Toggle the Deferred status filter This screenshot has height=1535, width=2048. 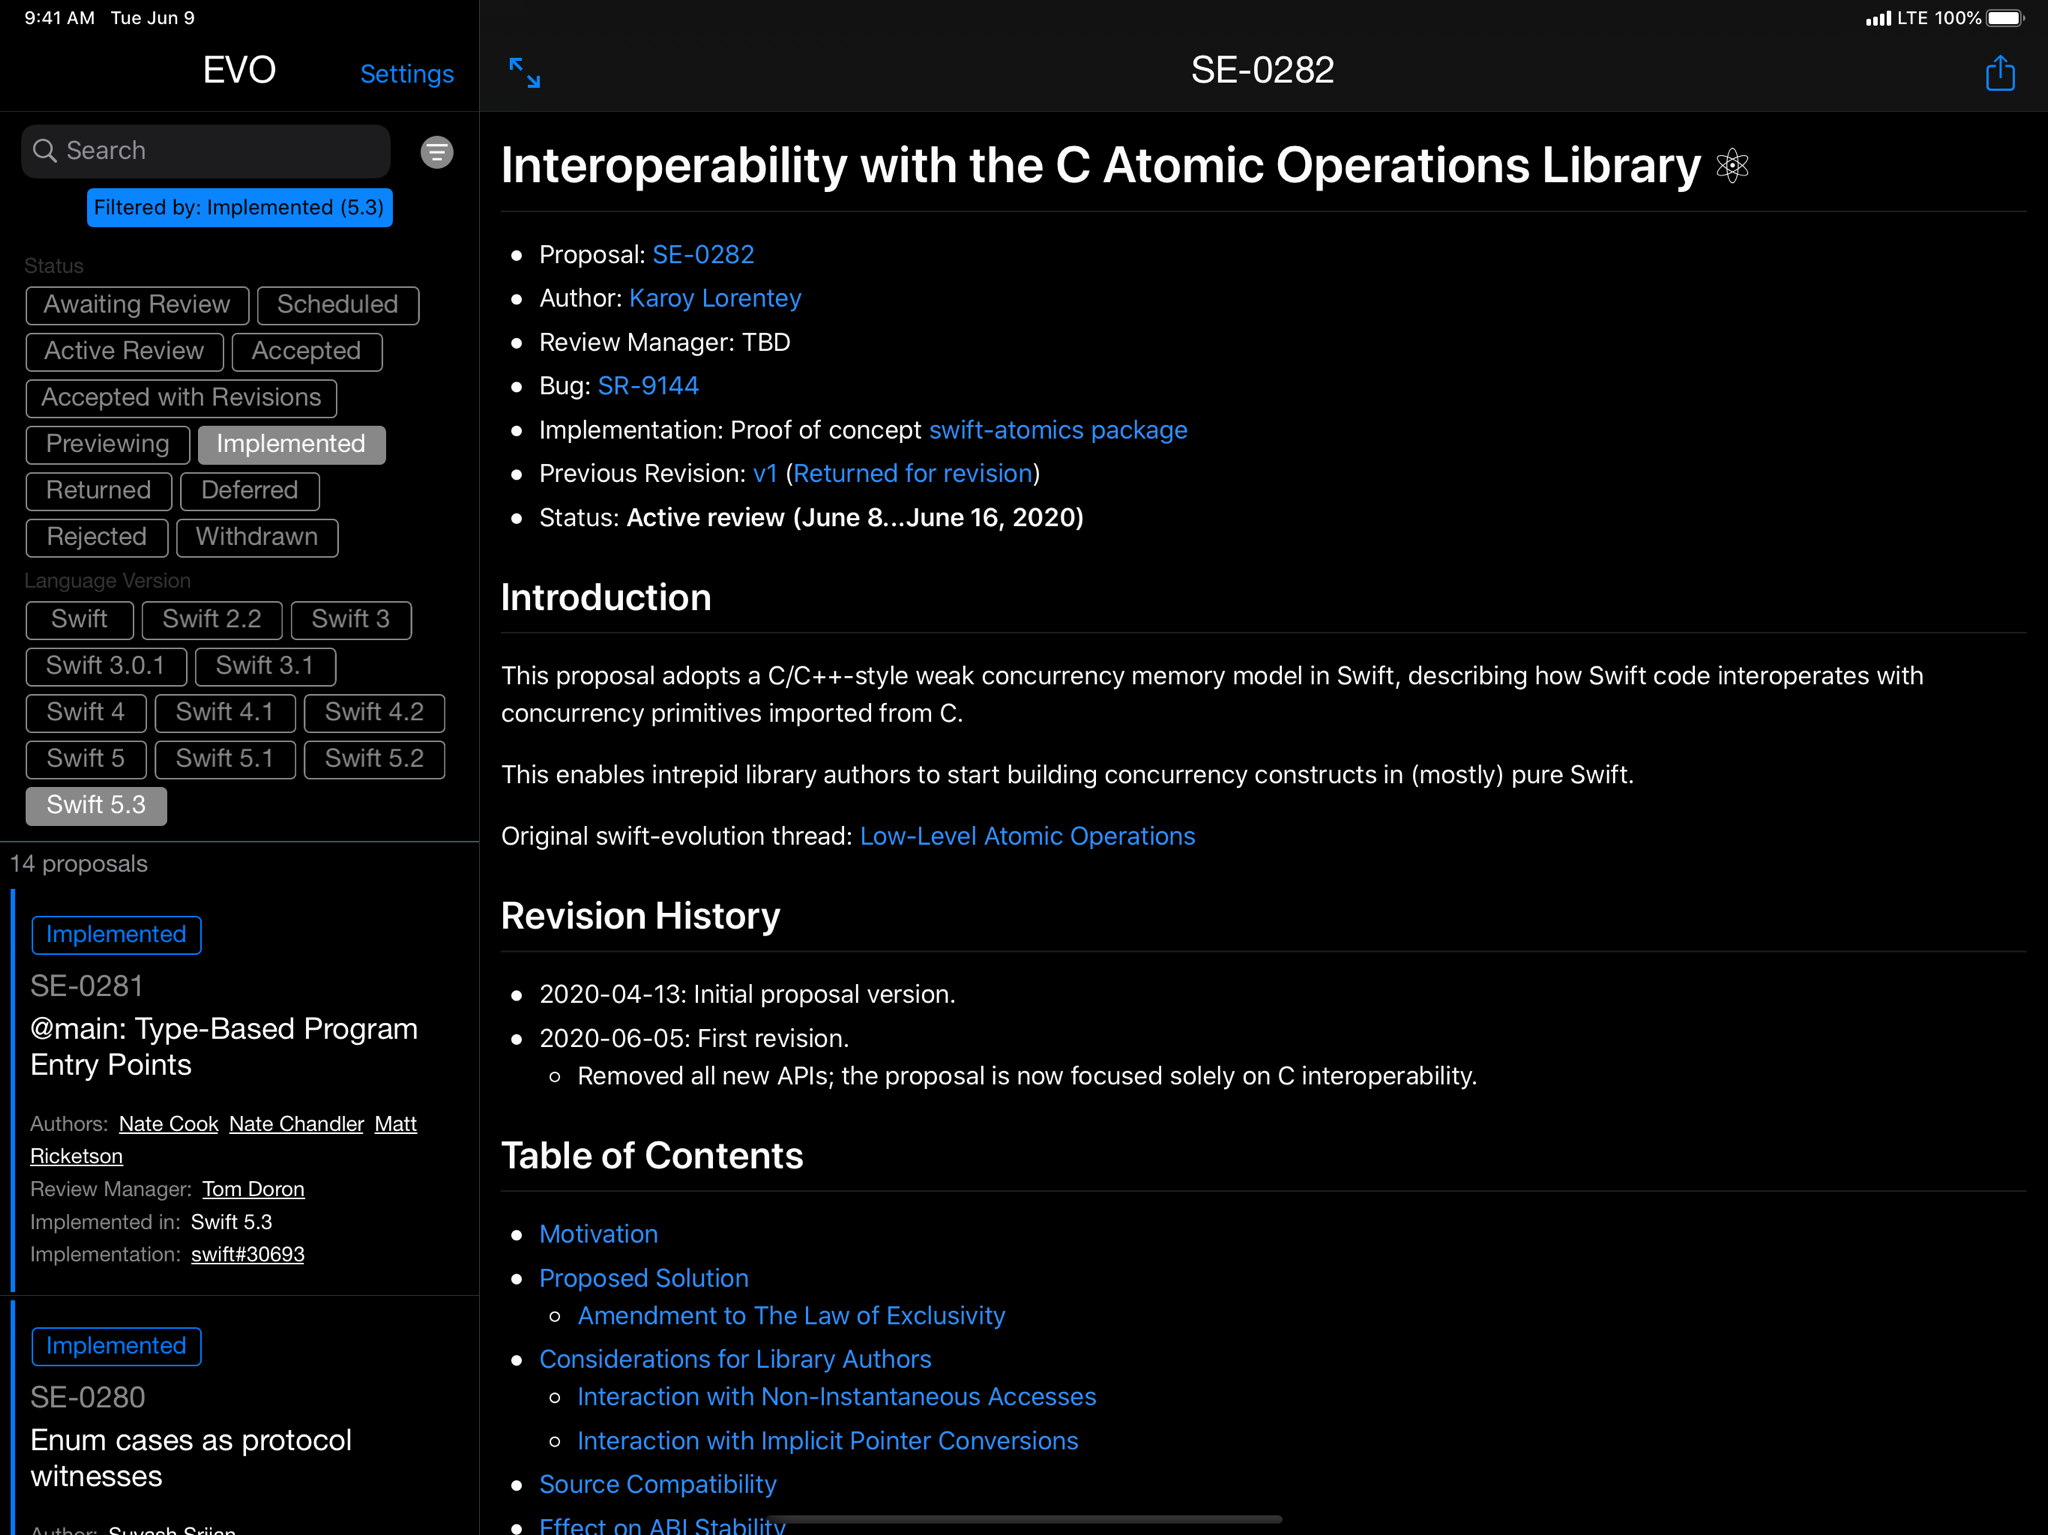[250, 491]
